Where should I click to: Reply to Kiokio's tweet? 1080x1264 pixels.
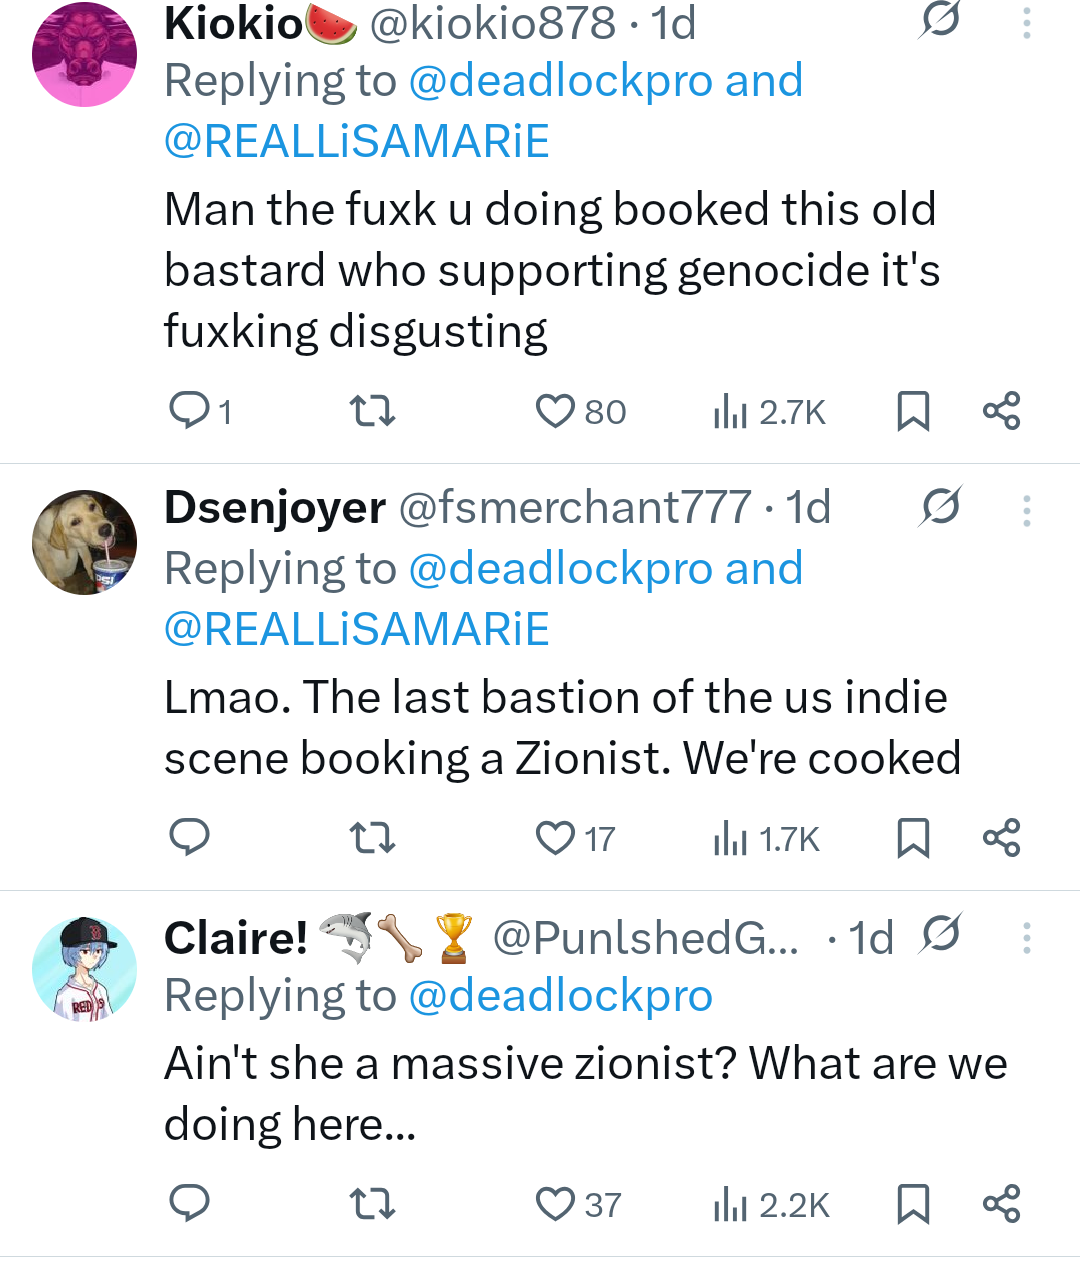(188, 410)
